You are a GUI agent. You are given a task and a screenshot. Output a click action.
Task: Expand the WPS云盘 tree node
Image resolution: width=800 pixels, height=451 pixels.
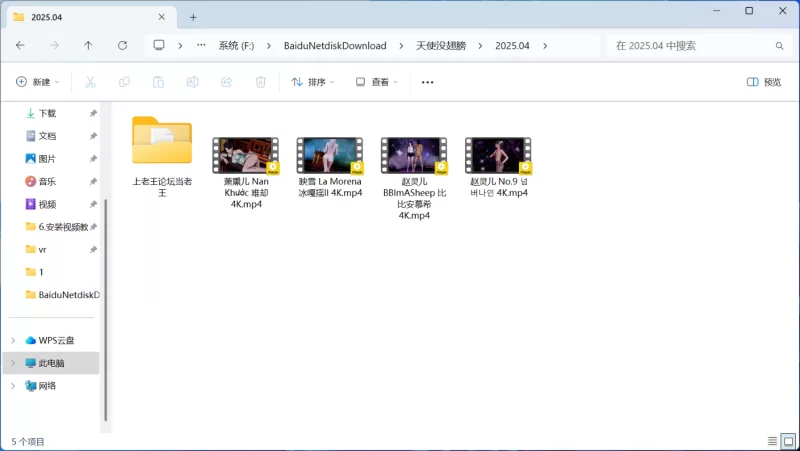pyautogui.click(x=12, y=340)
